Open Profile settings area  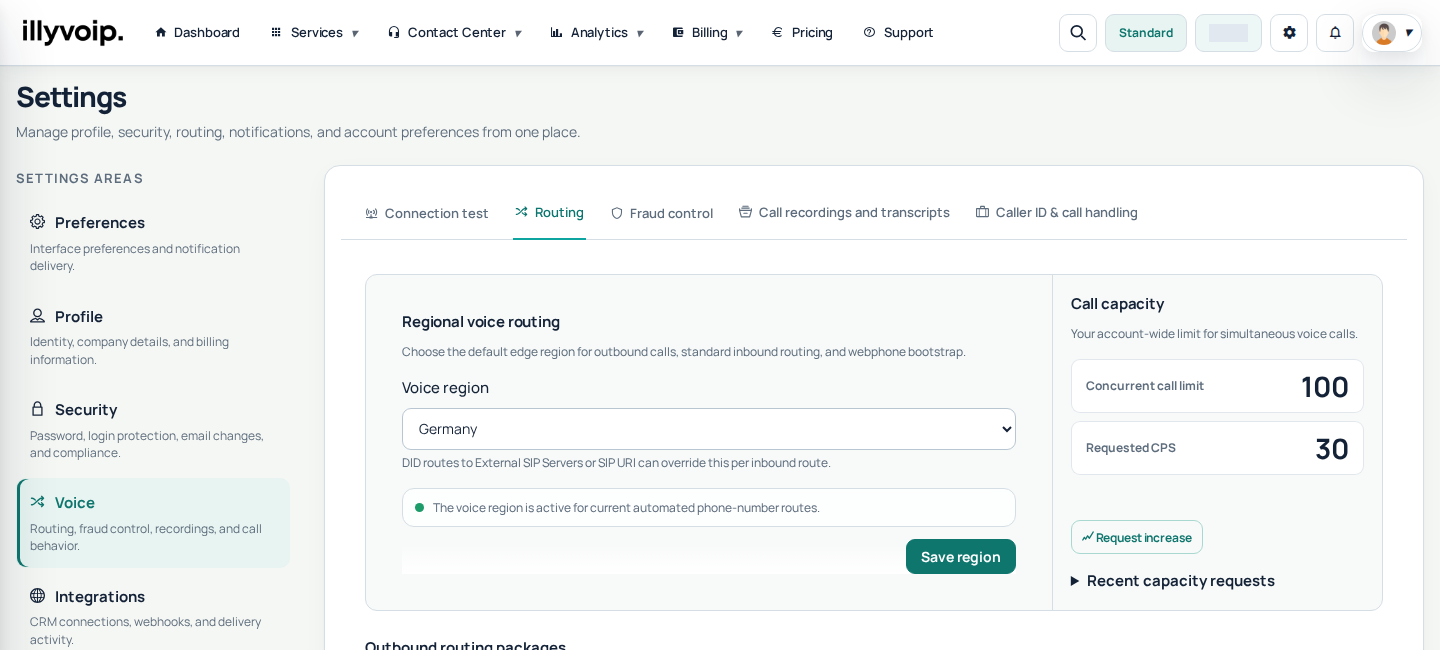click(153, 336)
